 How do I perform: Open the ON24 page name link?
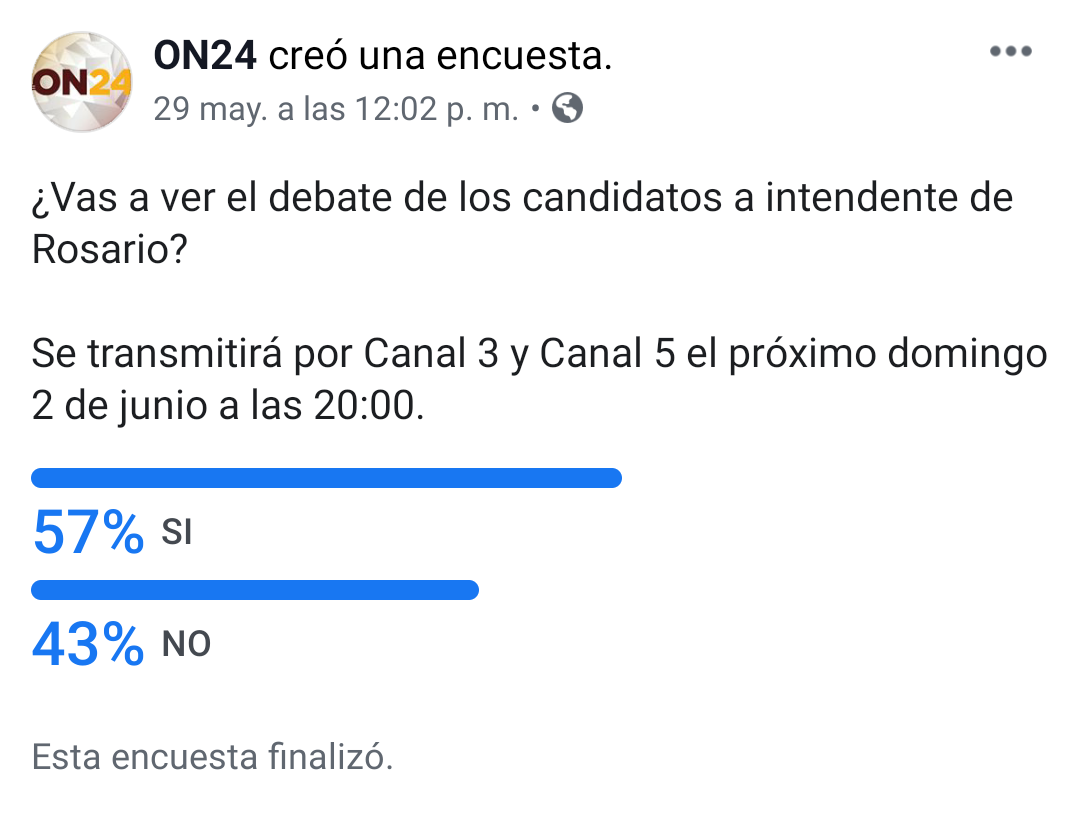[x=205, y=56]
